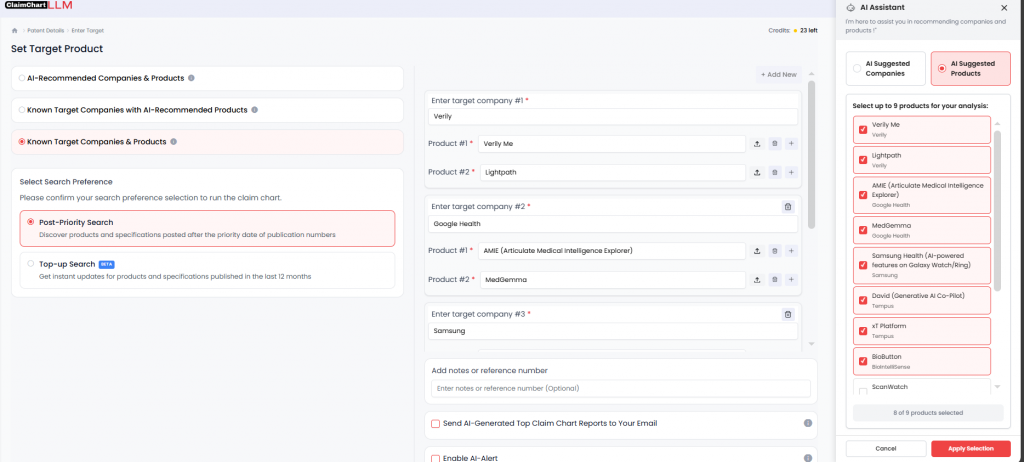Image resolution: width=1024 pixels, height=462 pixels.
Task: Delete the Google Health target company
Action: pos(788,207)
